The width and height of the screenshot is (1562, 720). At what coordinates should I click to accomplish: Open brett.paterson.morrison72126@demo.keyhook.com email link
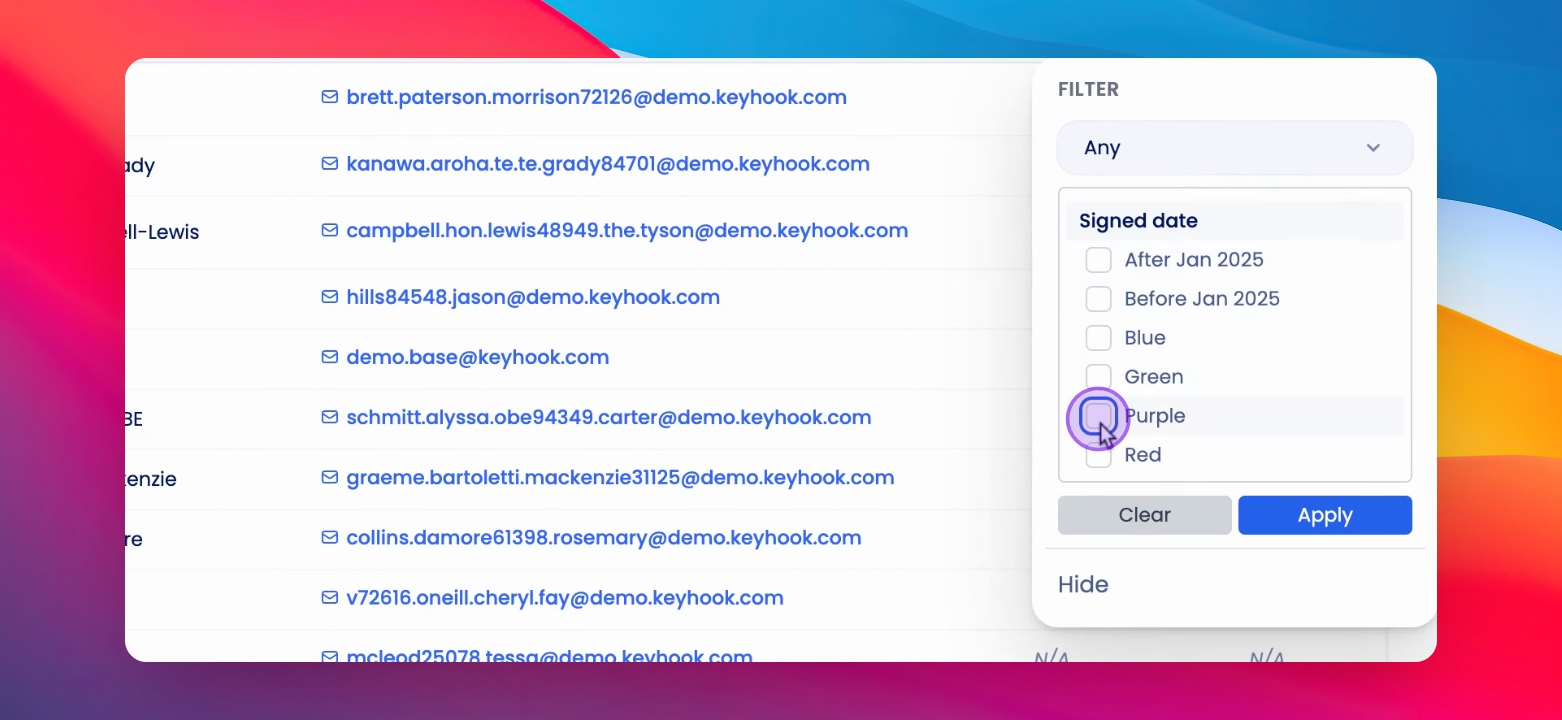(596, 97)
